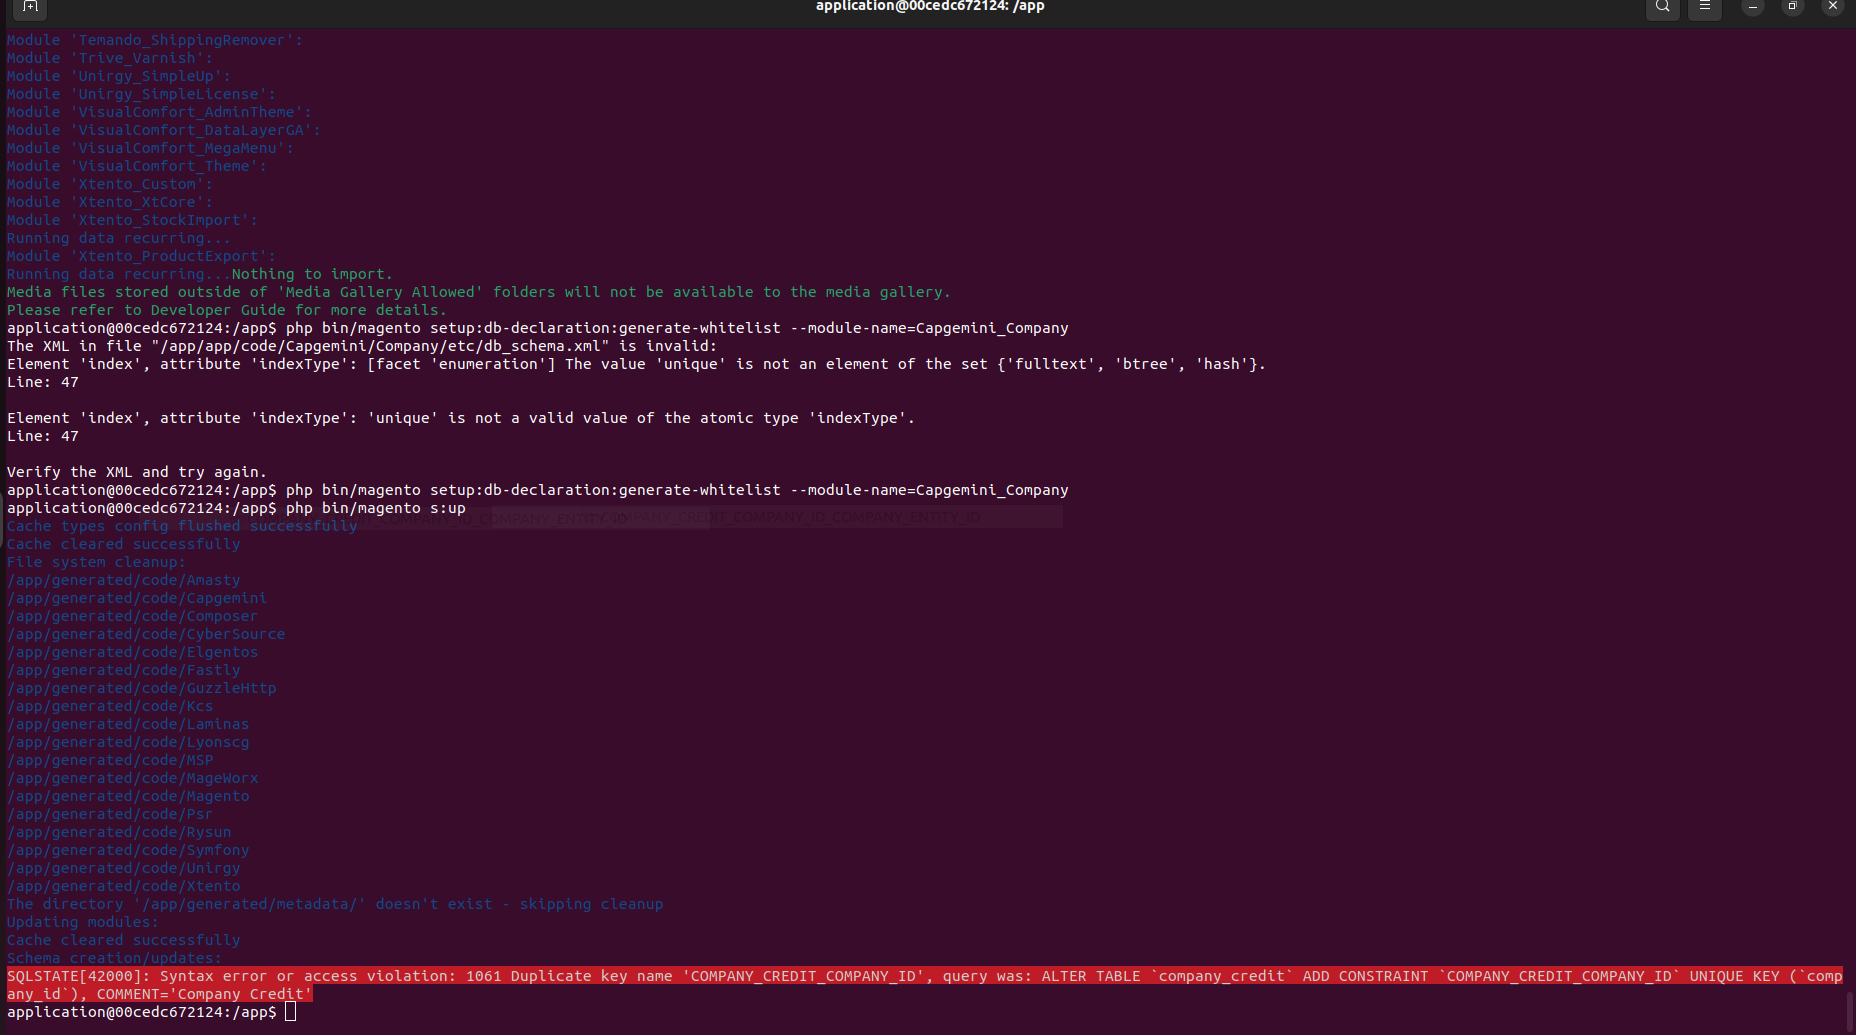Click the db_schema.xml file path text

point(380,346)
